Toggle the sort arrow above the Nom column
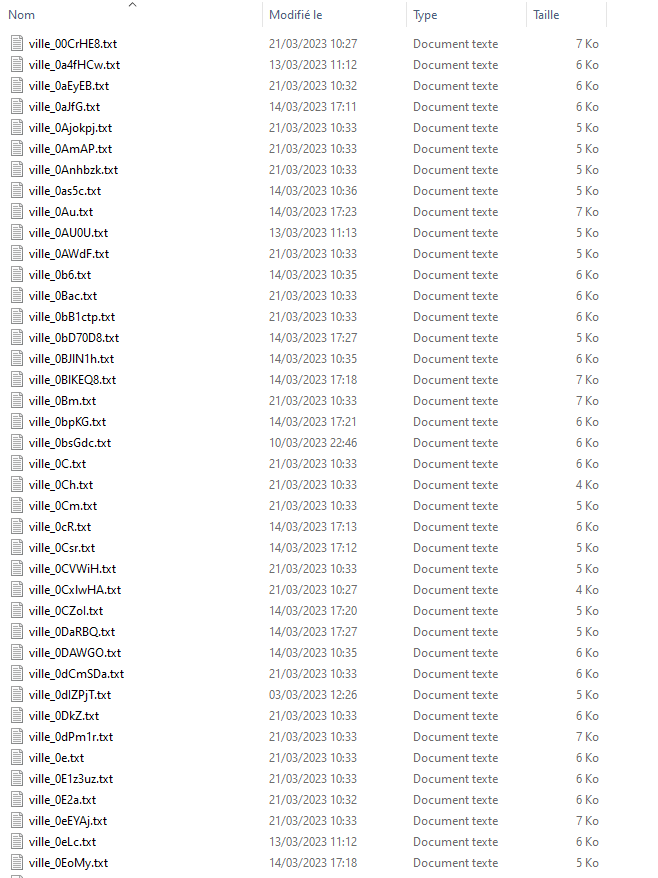 click(x=133, y=4)
